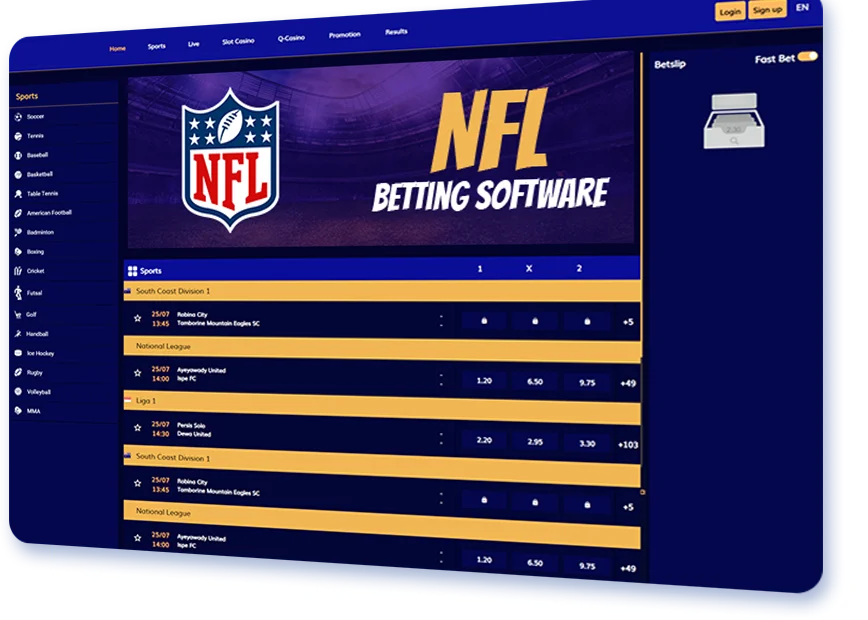Click the flag icon next to Liga 1
Image resolution: width=868 pixels, height=620 pixels.
coord(128,400)
